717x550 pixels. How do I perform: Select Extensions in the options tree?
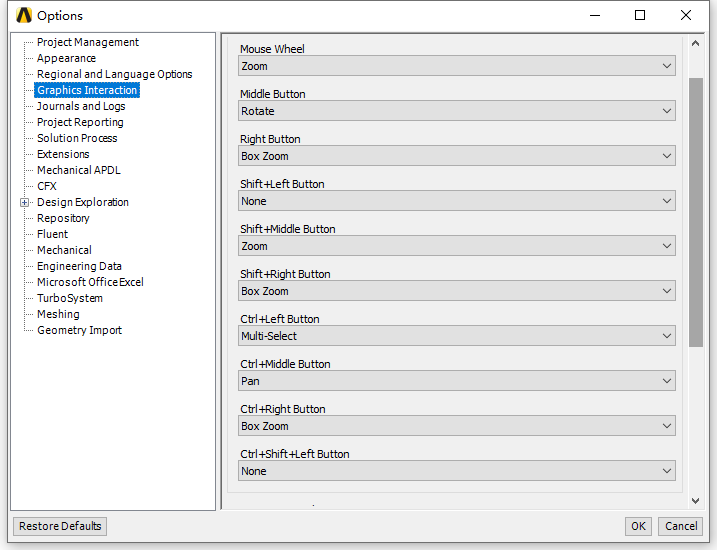63,154
